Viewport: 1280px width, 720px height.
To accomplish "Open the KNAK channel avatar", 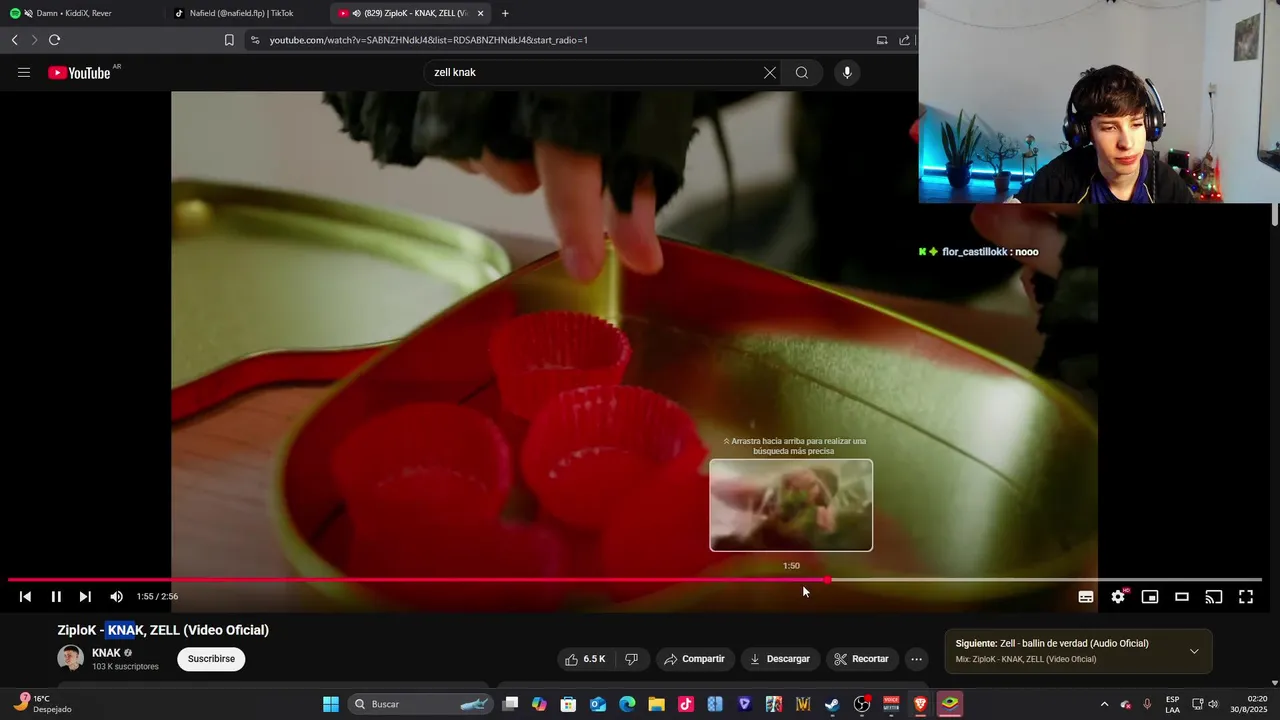I will [71, 658].
